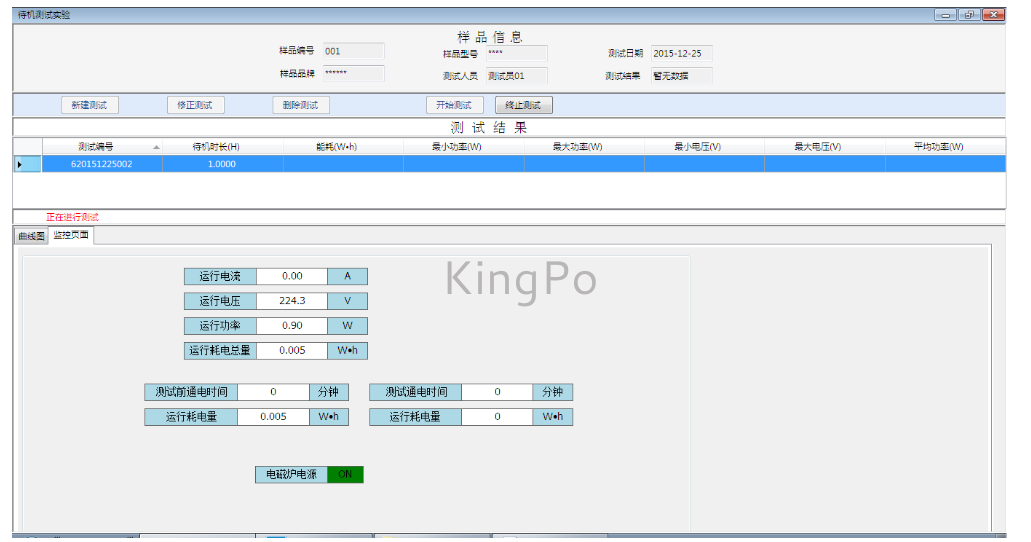This screenshot has height=542, width=1031.
Task: Click the 运行耗电量 value 0.005
Action: click(x=273, y=416)
